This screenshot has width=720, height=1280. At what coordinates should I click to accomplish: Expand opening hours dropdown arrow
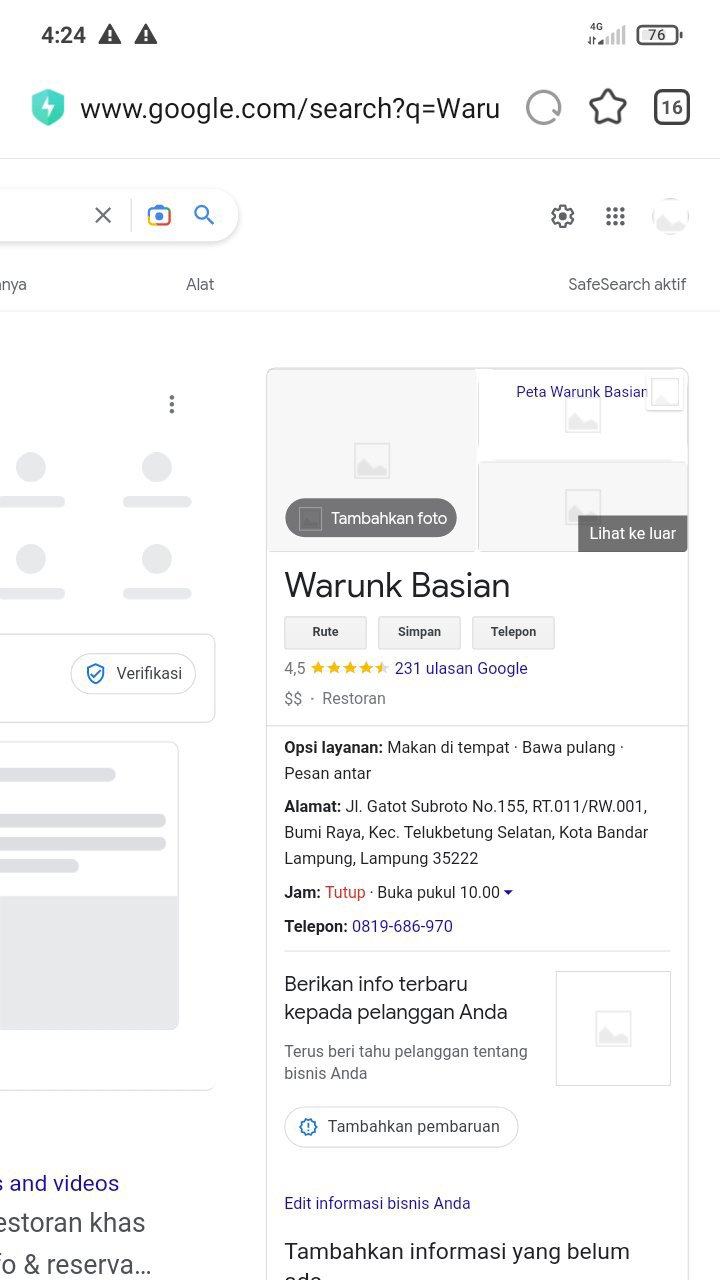[x=508, y=893]
